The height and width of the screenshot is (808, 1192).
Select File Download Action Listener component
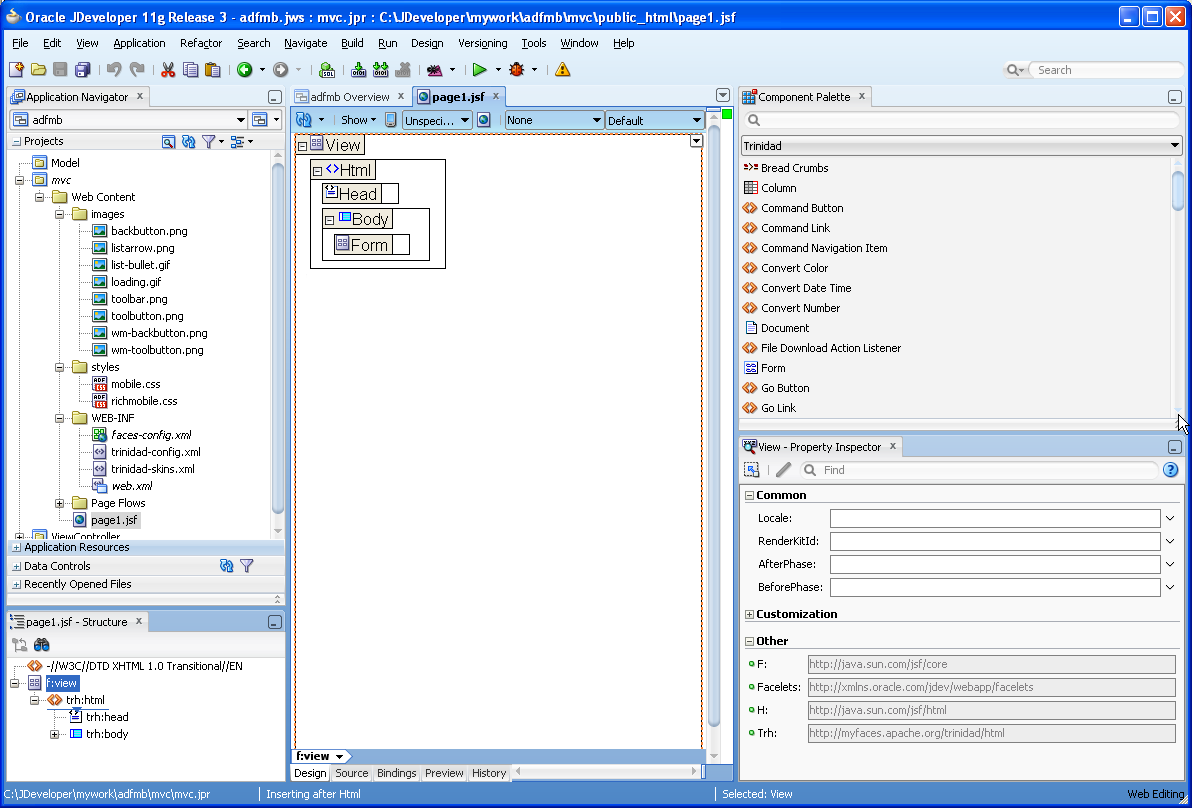831,348
